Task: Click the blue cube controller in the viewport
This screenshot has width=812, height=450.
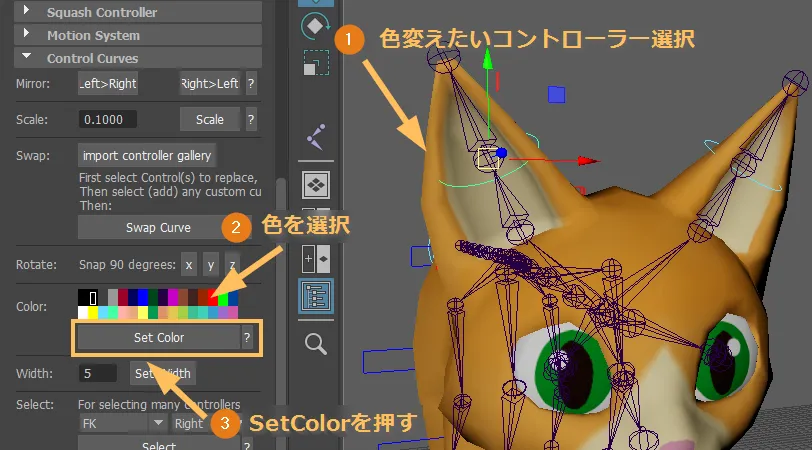Action: [557, 94]
